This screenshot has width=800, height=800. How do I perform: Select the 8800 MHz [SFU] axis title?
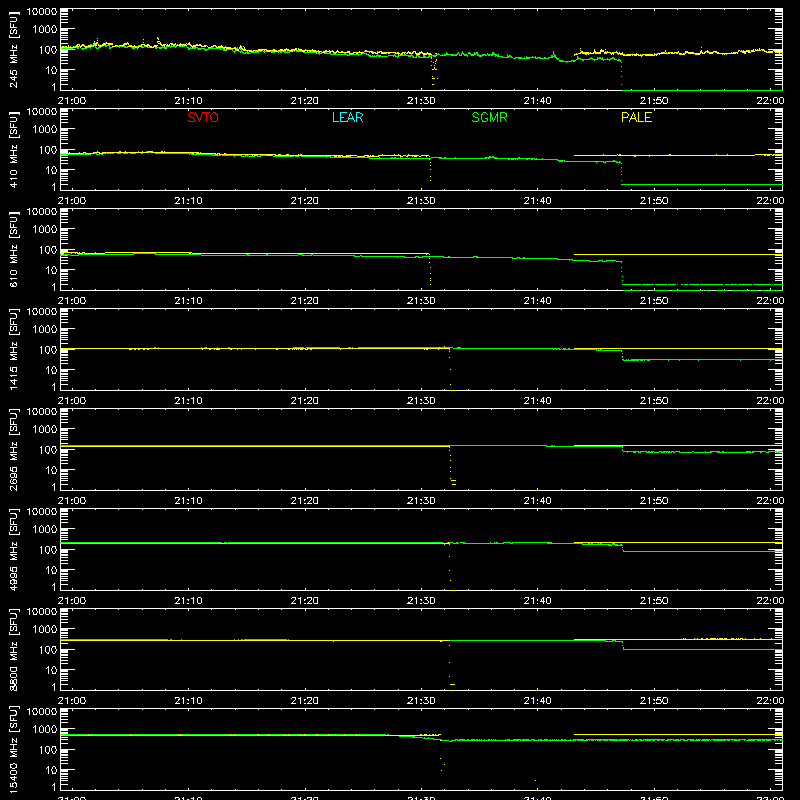coord(13,650)
